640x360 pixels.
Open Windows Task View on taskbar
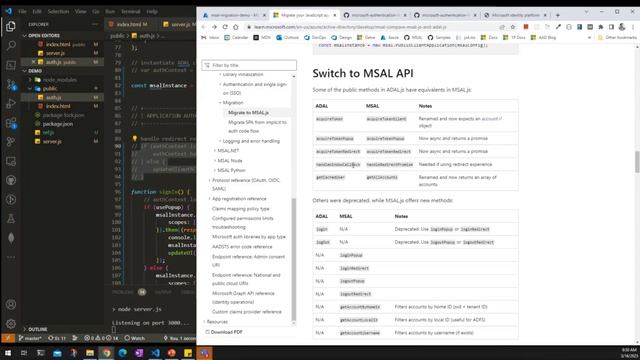(24, 353)
